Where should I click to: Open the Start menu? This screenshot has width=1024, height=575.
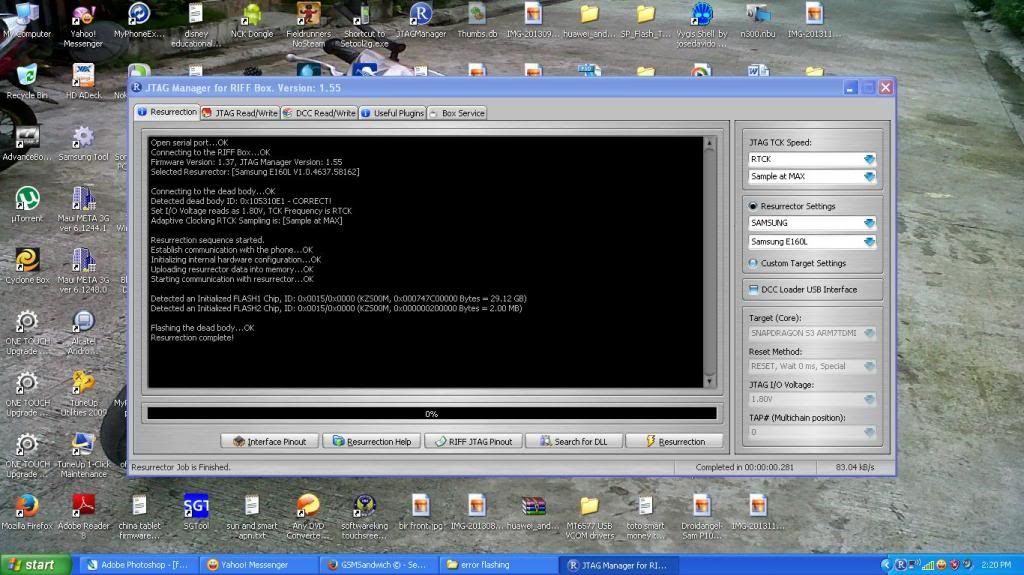click(x=35, y=565)
